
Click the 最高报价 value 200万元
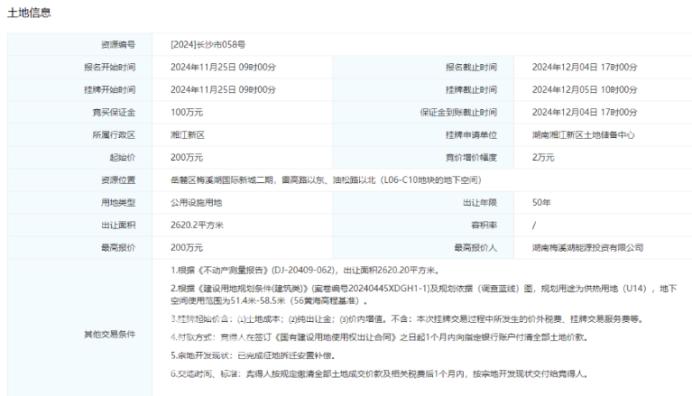click(x=186, y=247)
